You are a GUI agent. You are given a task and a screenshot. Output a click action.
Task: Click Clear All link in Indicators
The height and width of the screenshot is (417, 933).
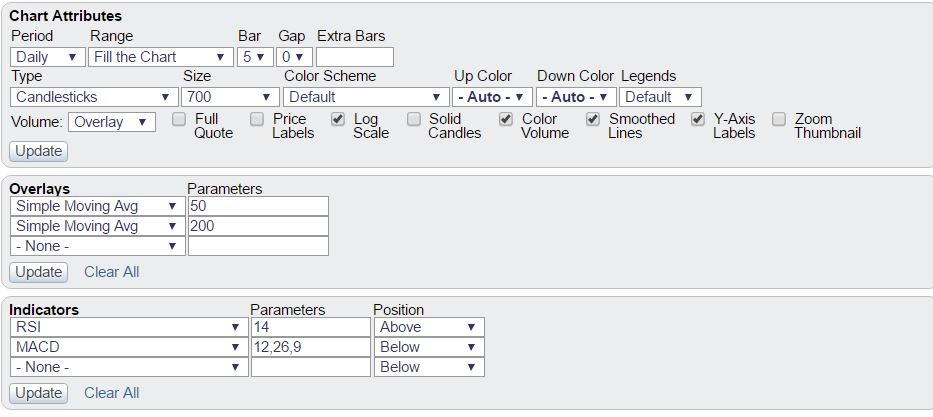click(111, 393)
